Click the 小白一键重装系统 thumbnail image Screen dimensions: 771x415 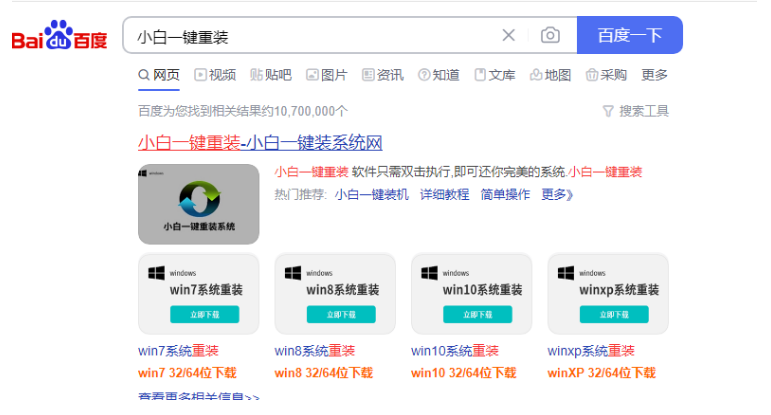click(x=199, y=204)
